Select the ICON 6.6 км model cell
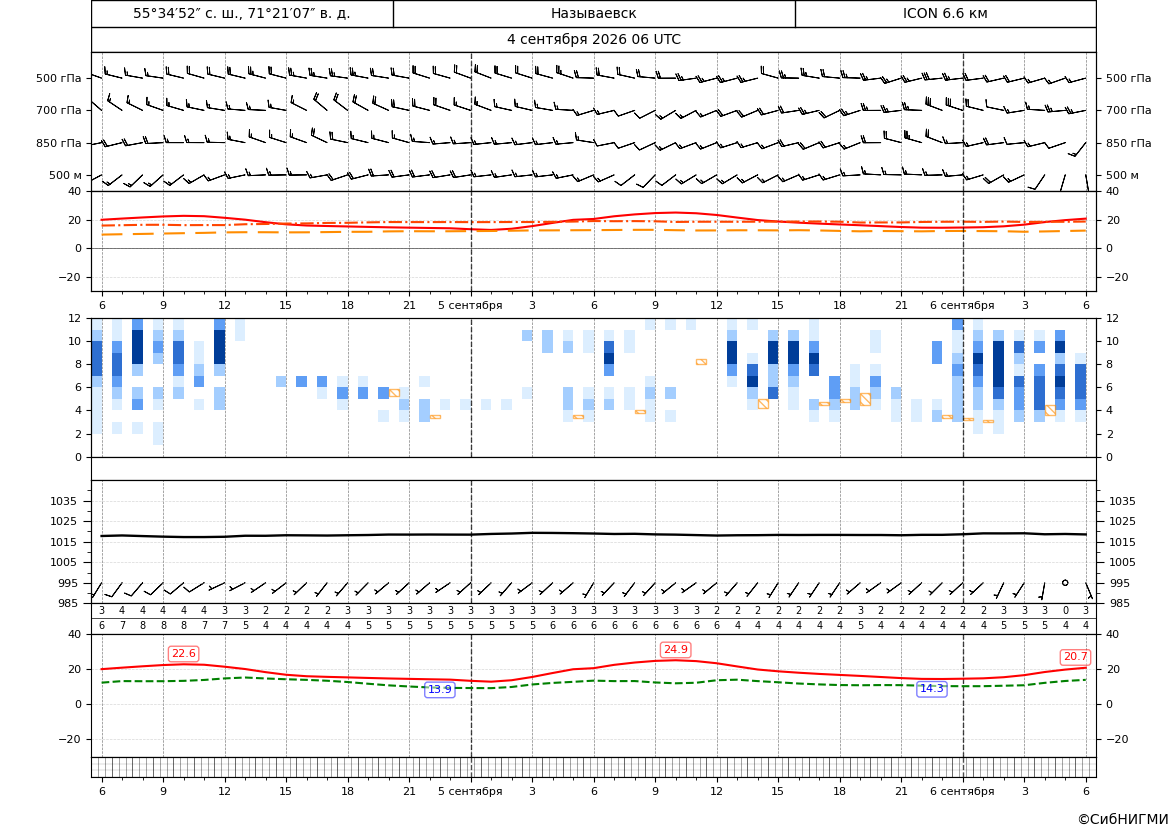 [945, 13]
